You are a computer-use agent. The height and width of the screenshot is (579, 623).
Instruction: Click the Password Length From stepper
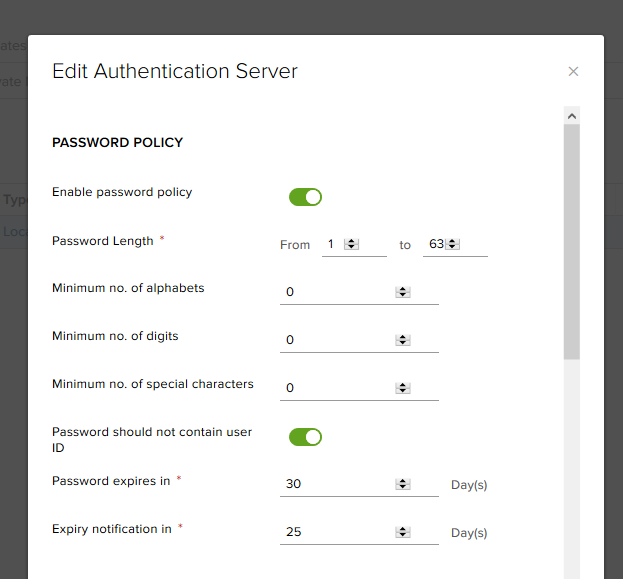coord(351,244)
